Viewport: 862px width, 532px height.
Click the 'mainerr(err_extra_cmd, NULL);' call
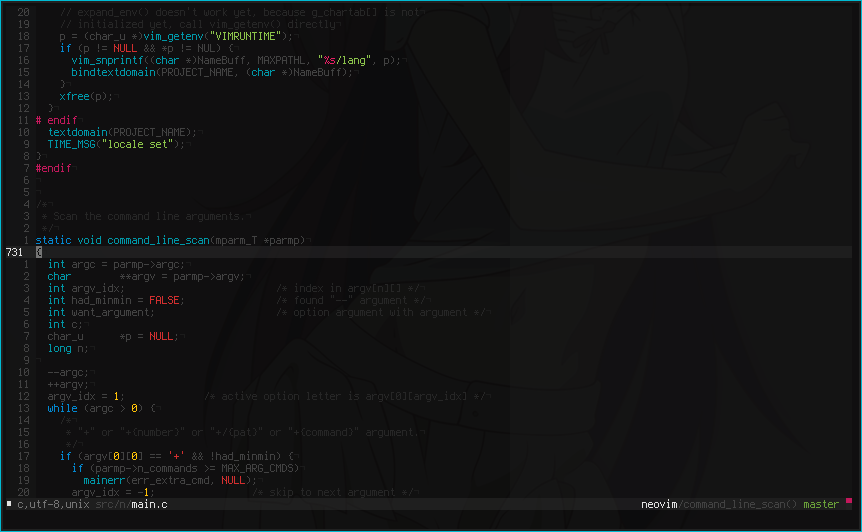170,480
